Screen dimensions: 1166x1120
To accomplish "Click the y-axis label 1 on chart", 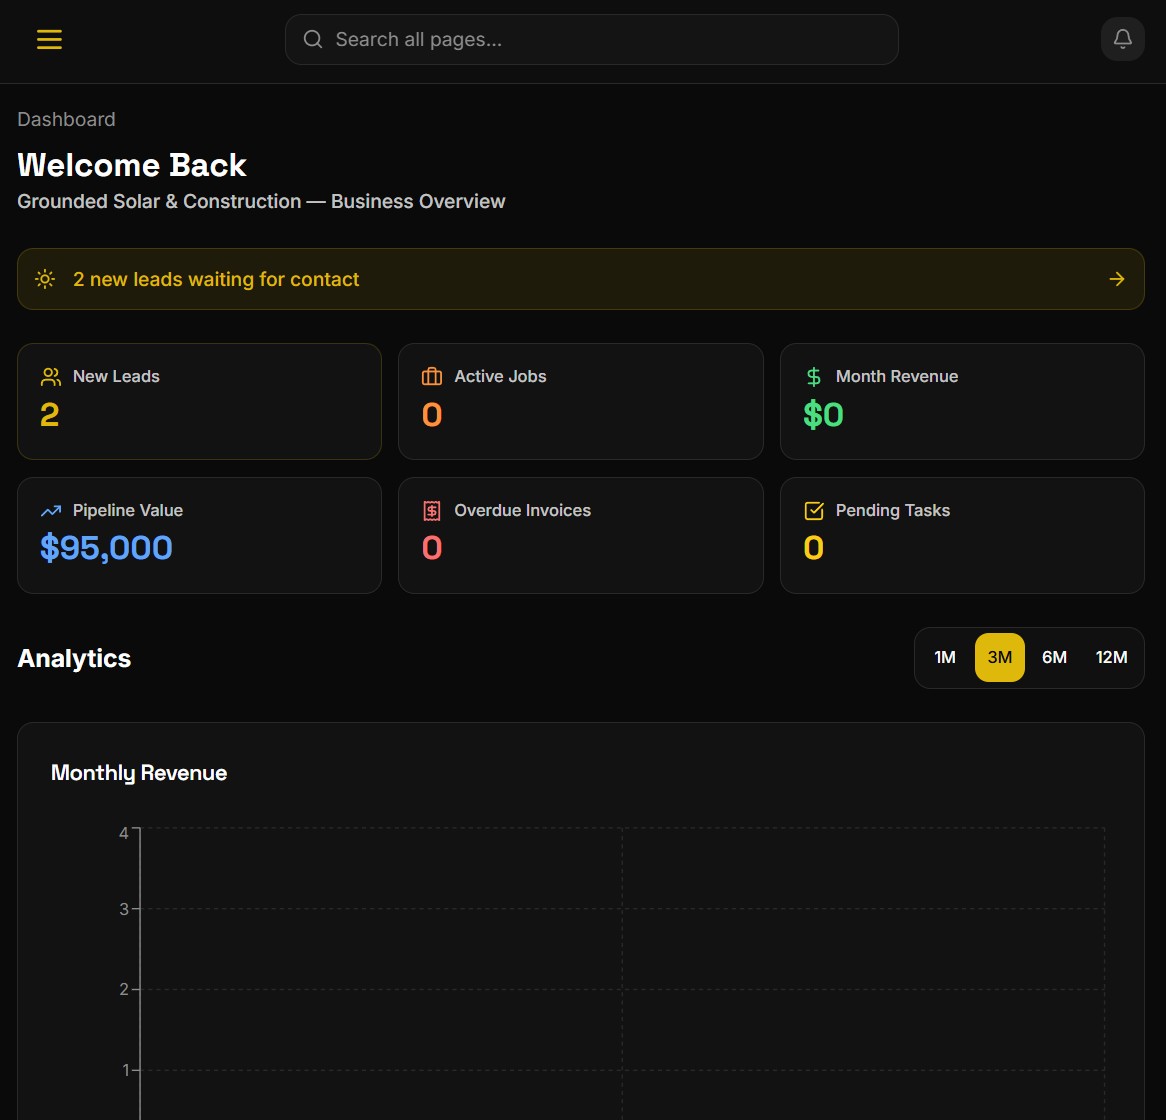I will (126, 1070).
